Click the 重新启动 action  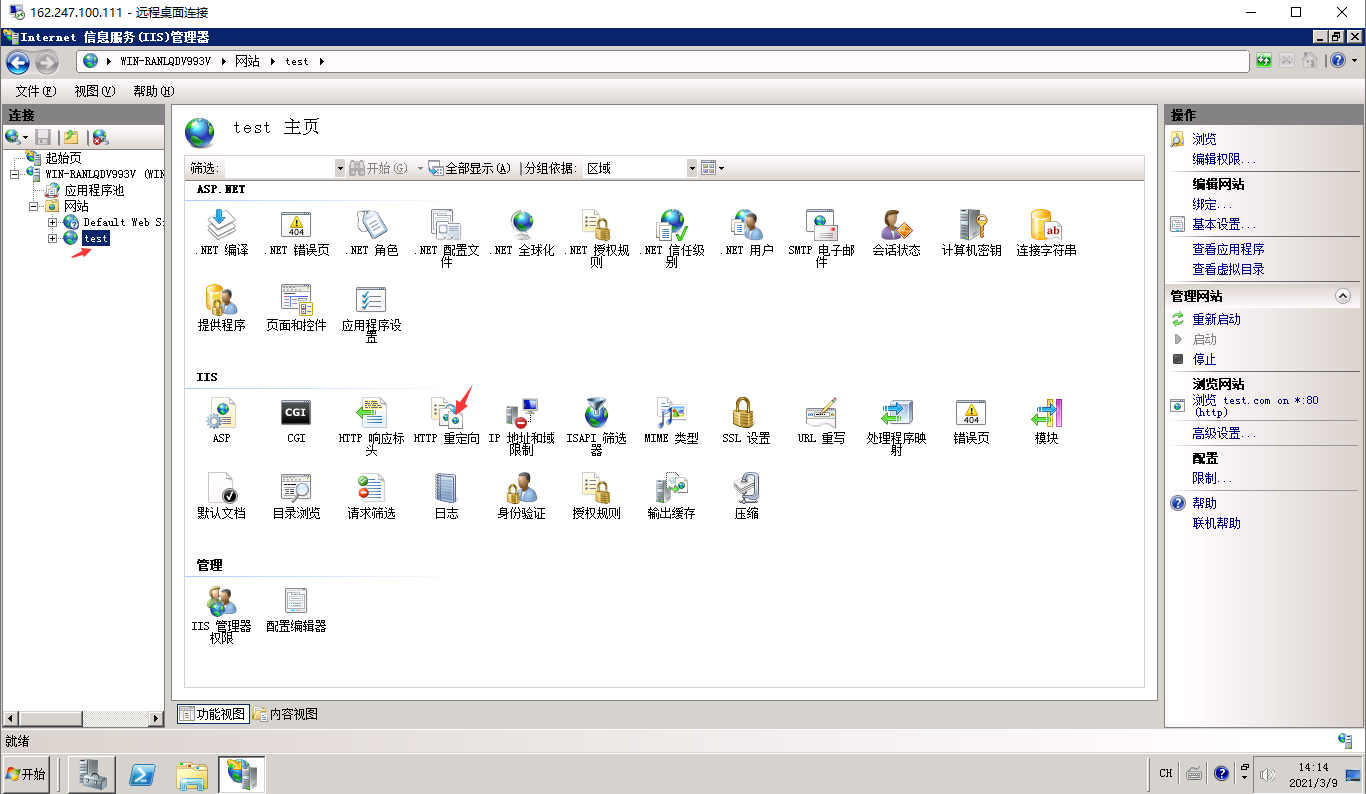pyautogui.click(x=1216, y=319)
